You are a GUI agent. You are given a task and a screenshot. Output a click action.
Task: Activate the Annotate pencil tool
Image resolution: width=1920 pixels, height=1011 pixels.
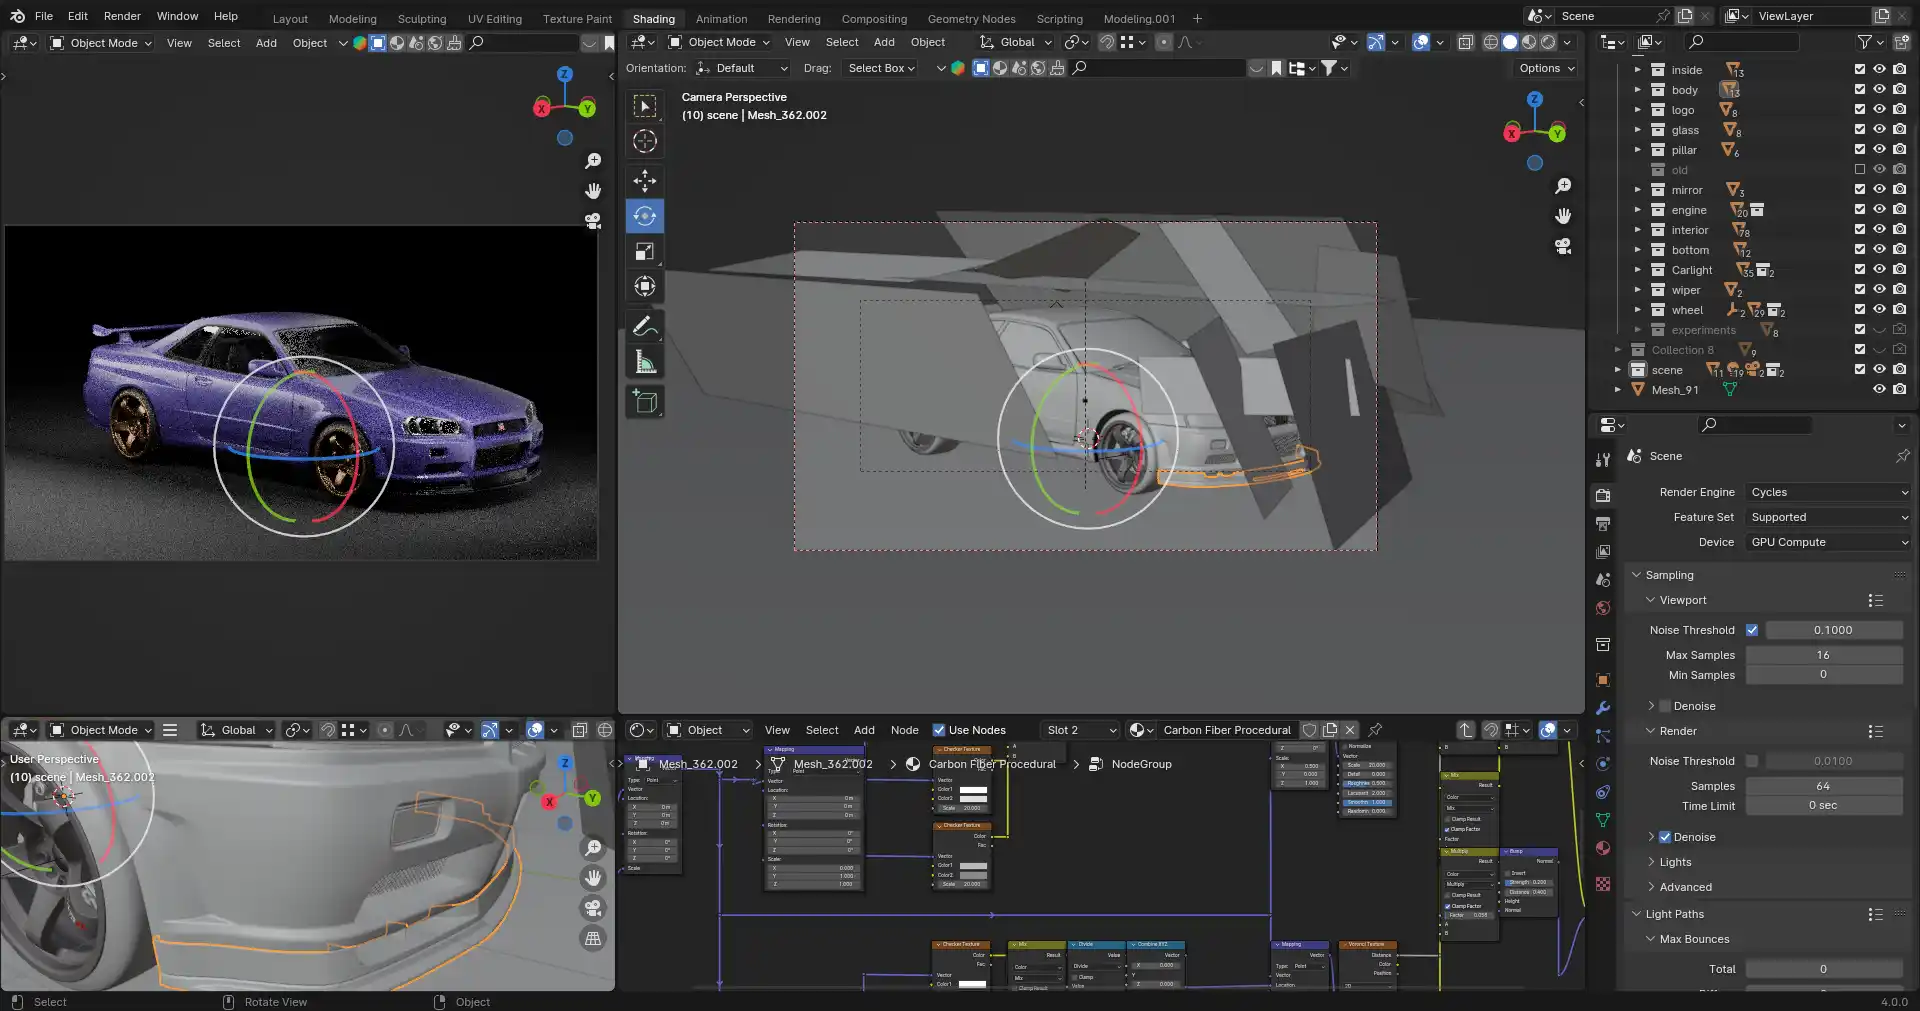click(645, 326)
